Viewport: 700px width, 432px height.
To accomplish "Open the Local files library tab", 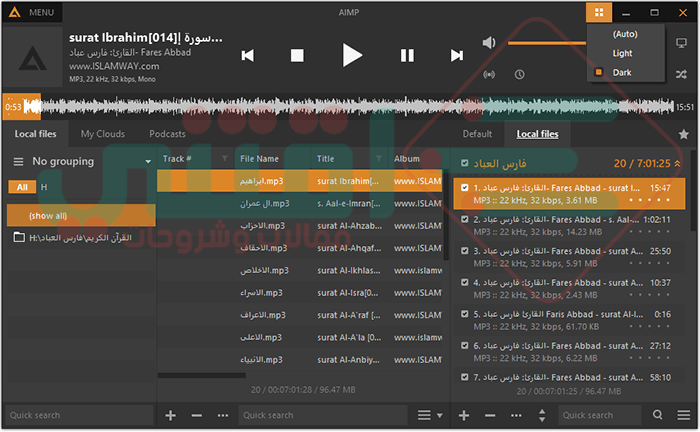I will [35, 134].
